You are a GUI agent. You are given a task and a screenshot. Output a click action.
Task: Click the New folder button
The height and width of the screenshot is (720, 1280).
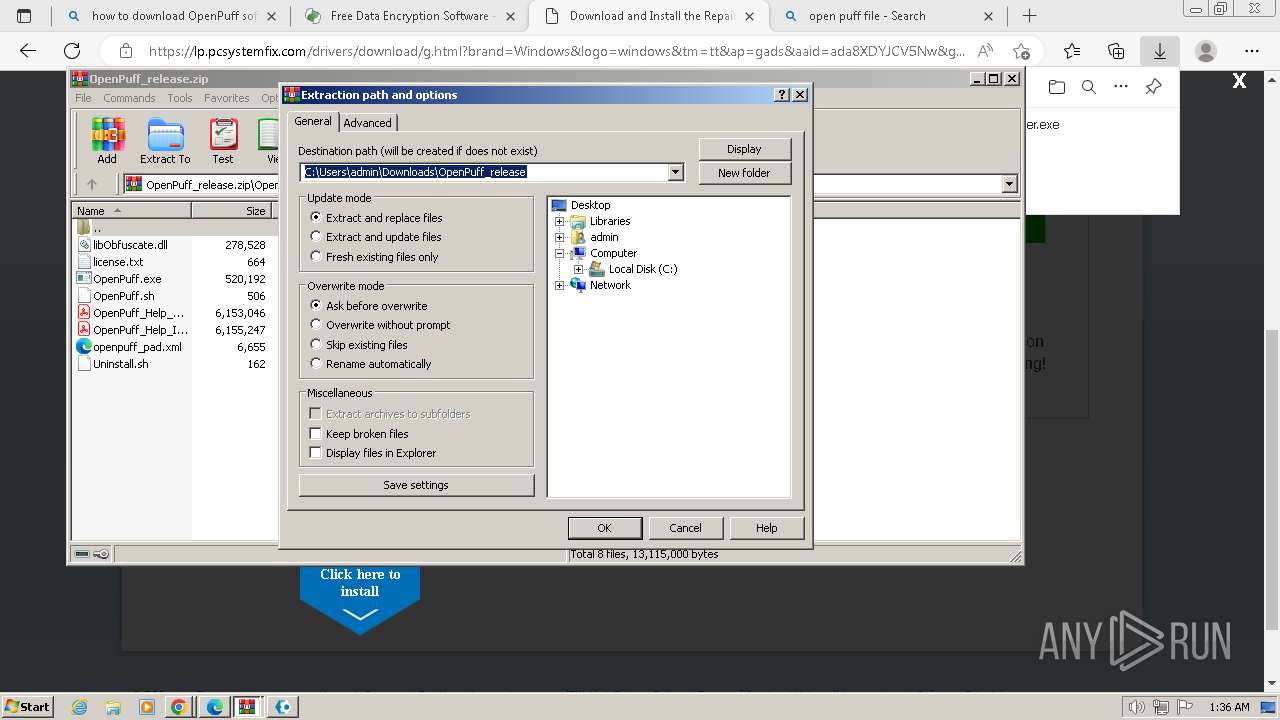point(744,173)
